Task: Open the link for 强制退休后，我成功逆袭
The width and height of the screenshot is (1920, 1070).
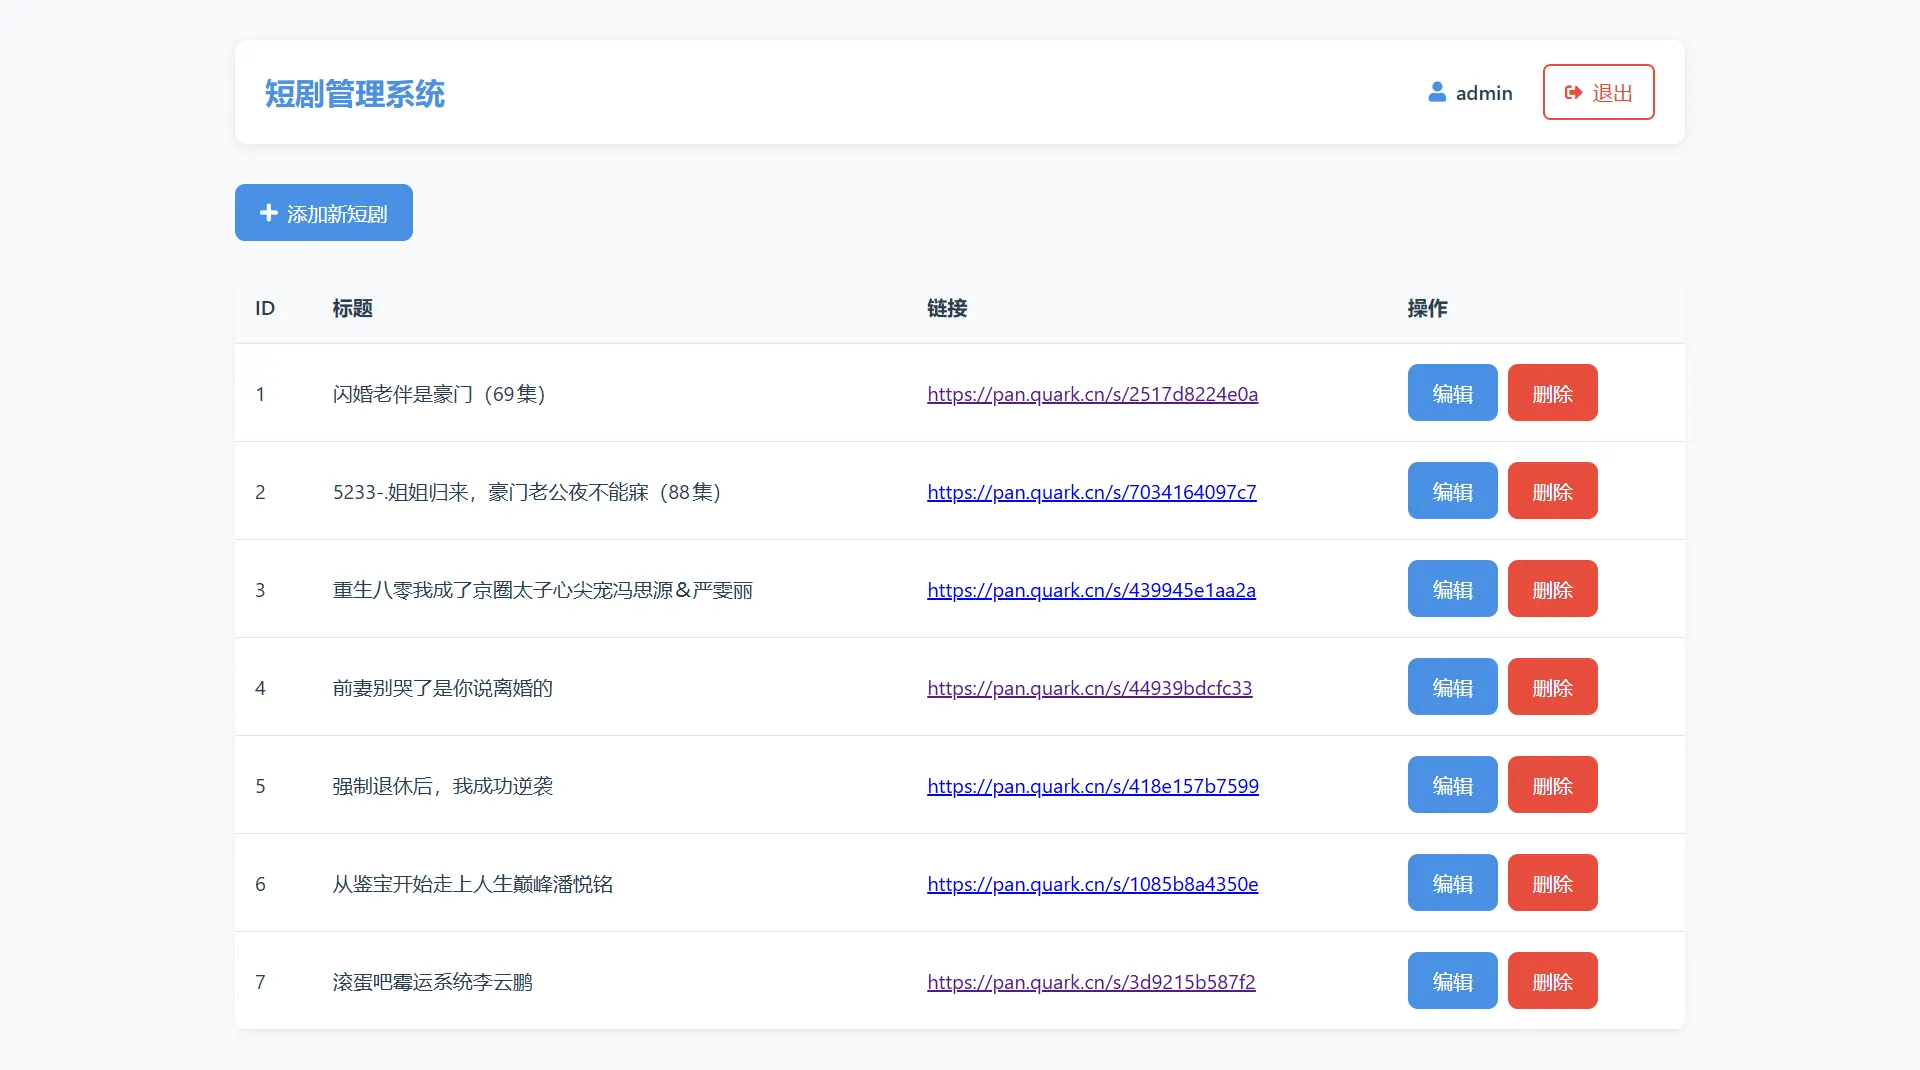Action: pyautogui.click(x=1092, y=786)
